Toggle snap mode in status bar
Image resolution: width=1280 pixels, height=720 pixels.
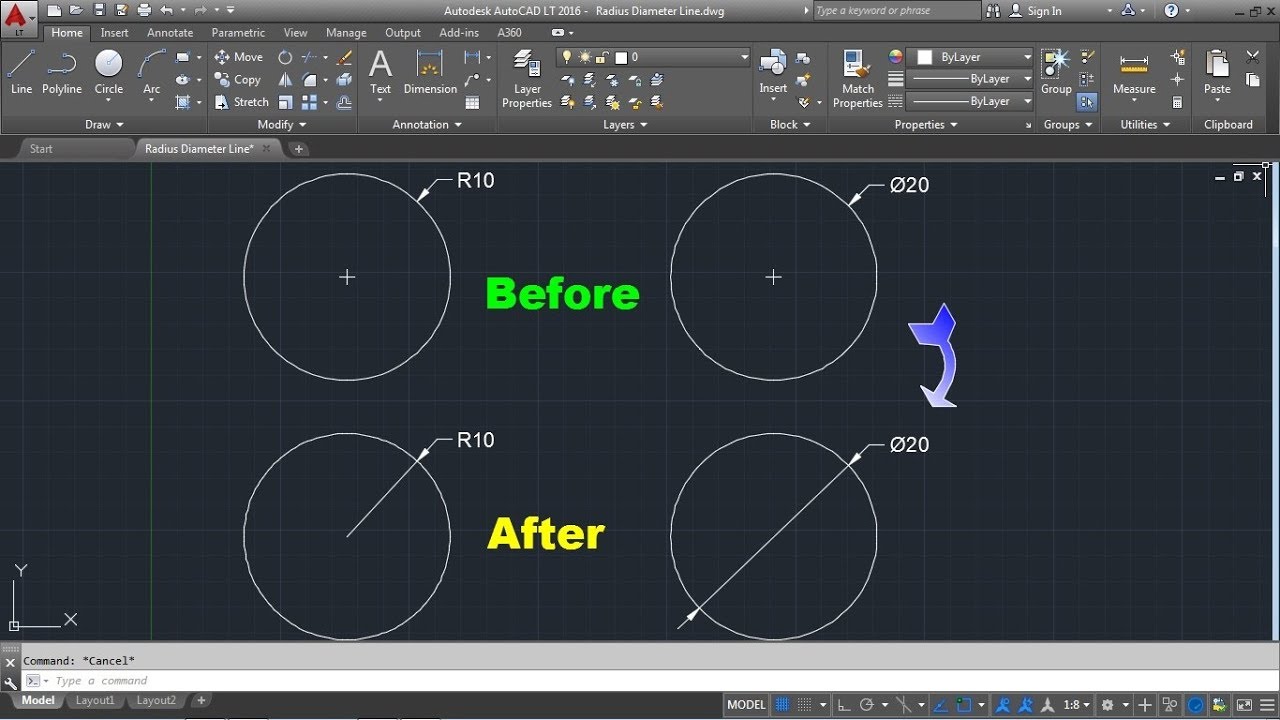(x=805, y=705)
